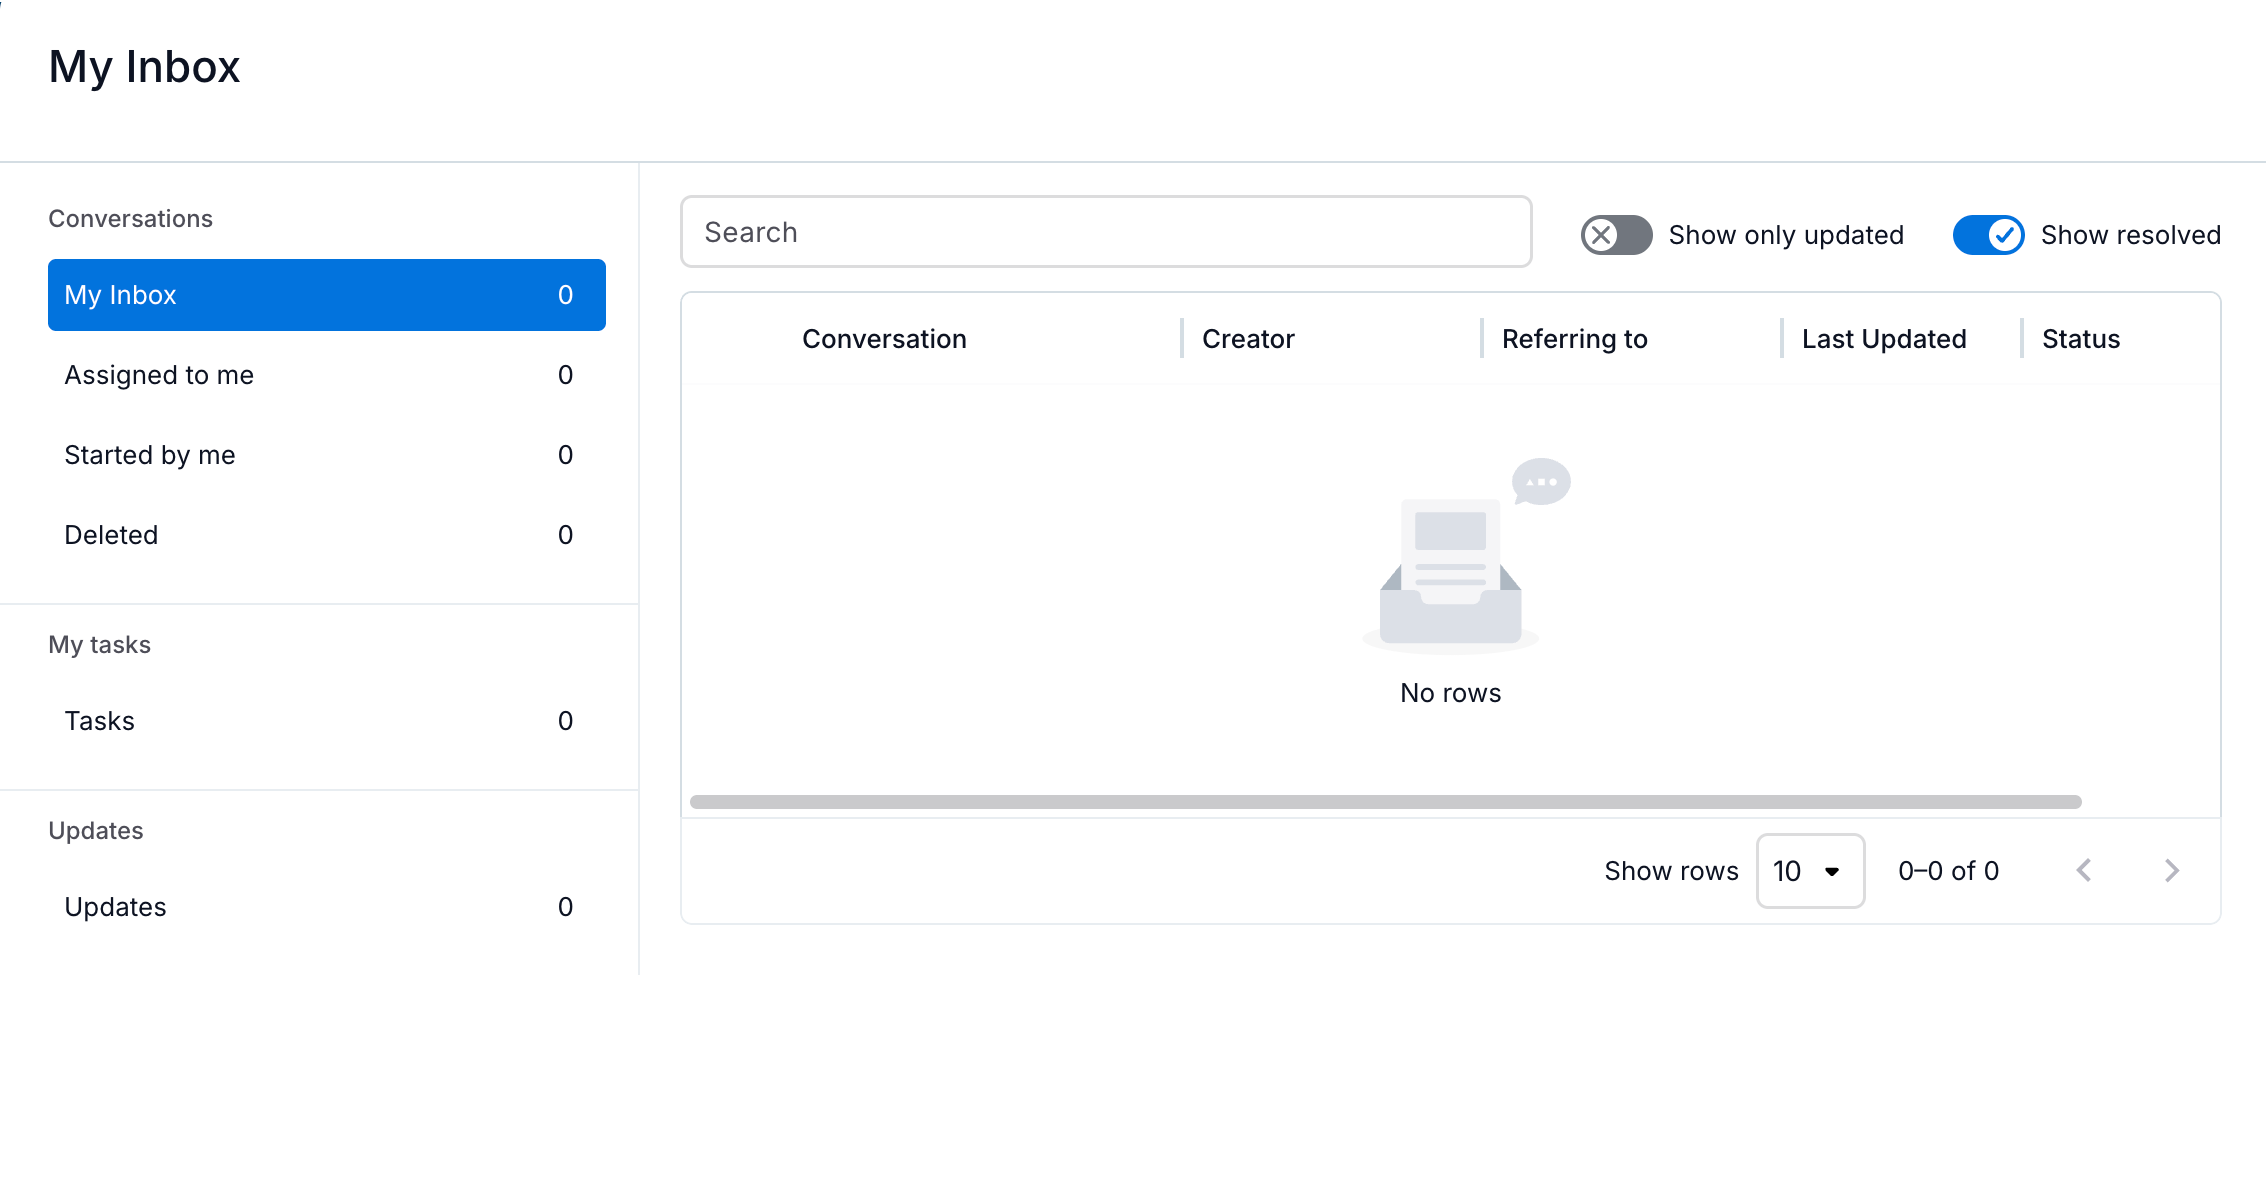
Task: Open the Tasks list
Action: [327, 721]
